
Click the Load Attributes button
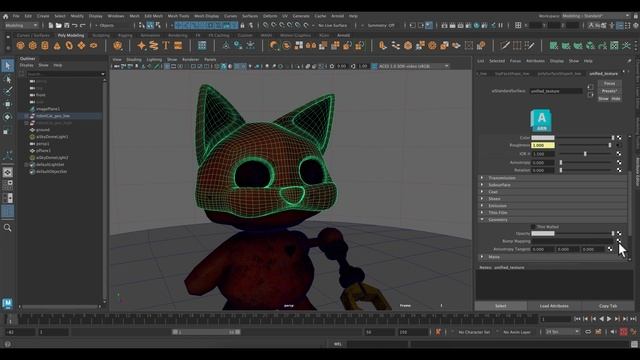point(554,306)
